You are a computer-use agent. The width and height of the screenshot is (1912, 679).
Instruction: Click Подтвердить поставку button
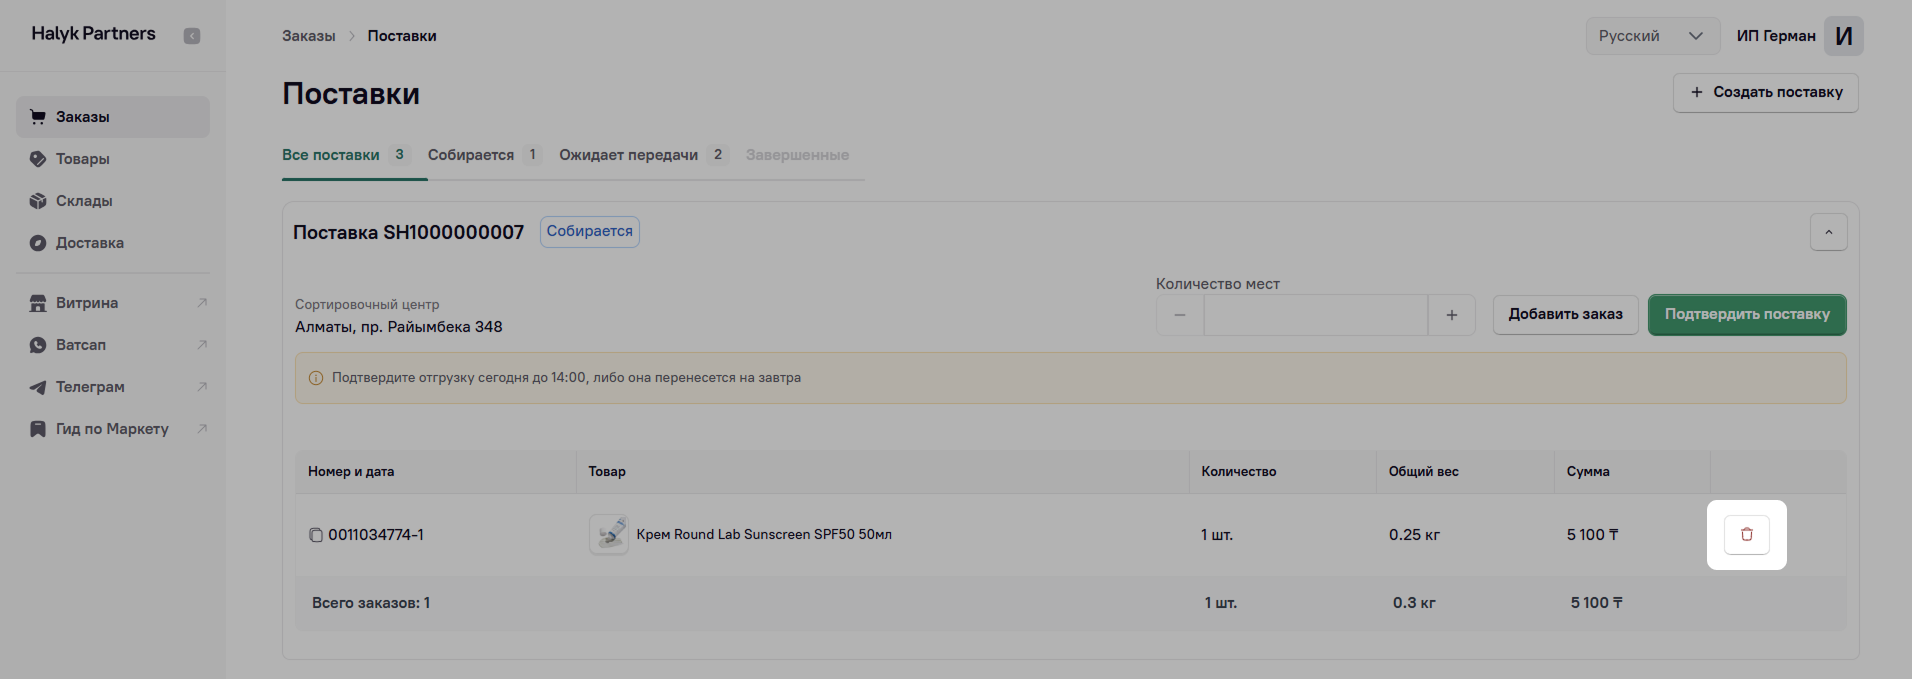(1746, 315)
